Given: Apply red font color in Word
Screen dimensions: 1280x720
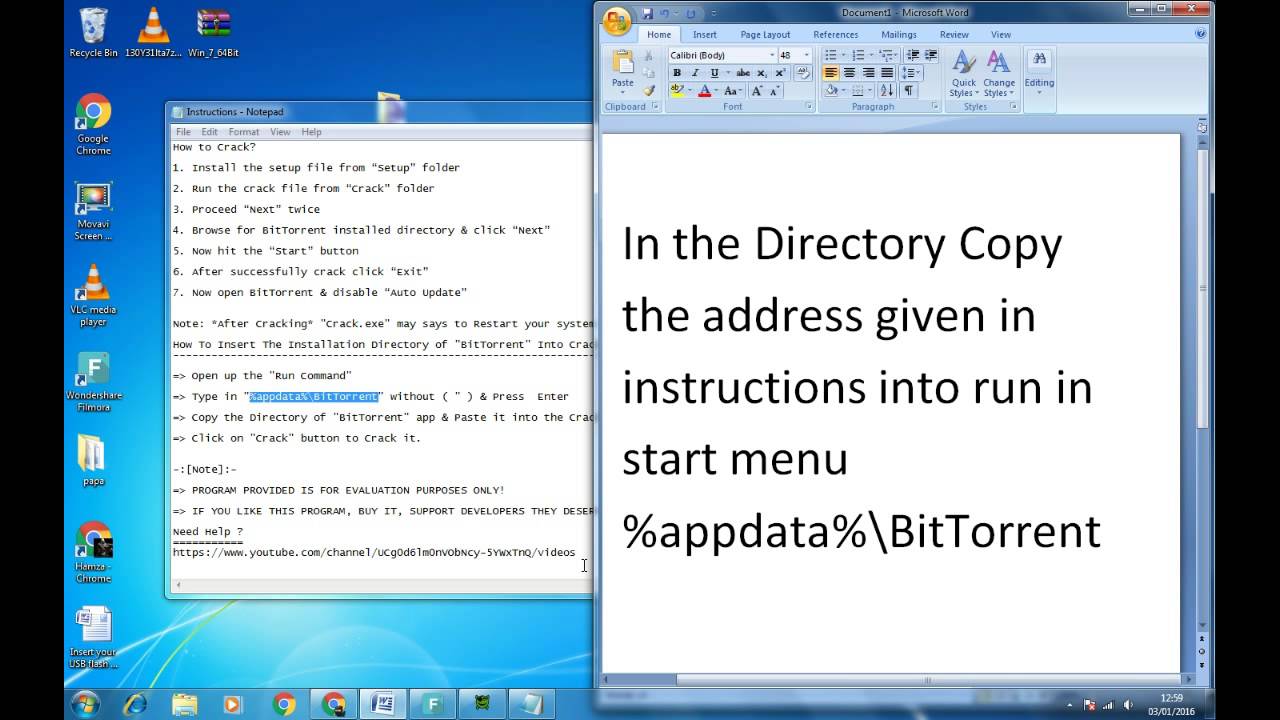Looking at the screenshot, I should pos(704,90).
